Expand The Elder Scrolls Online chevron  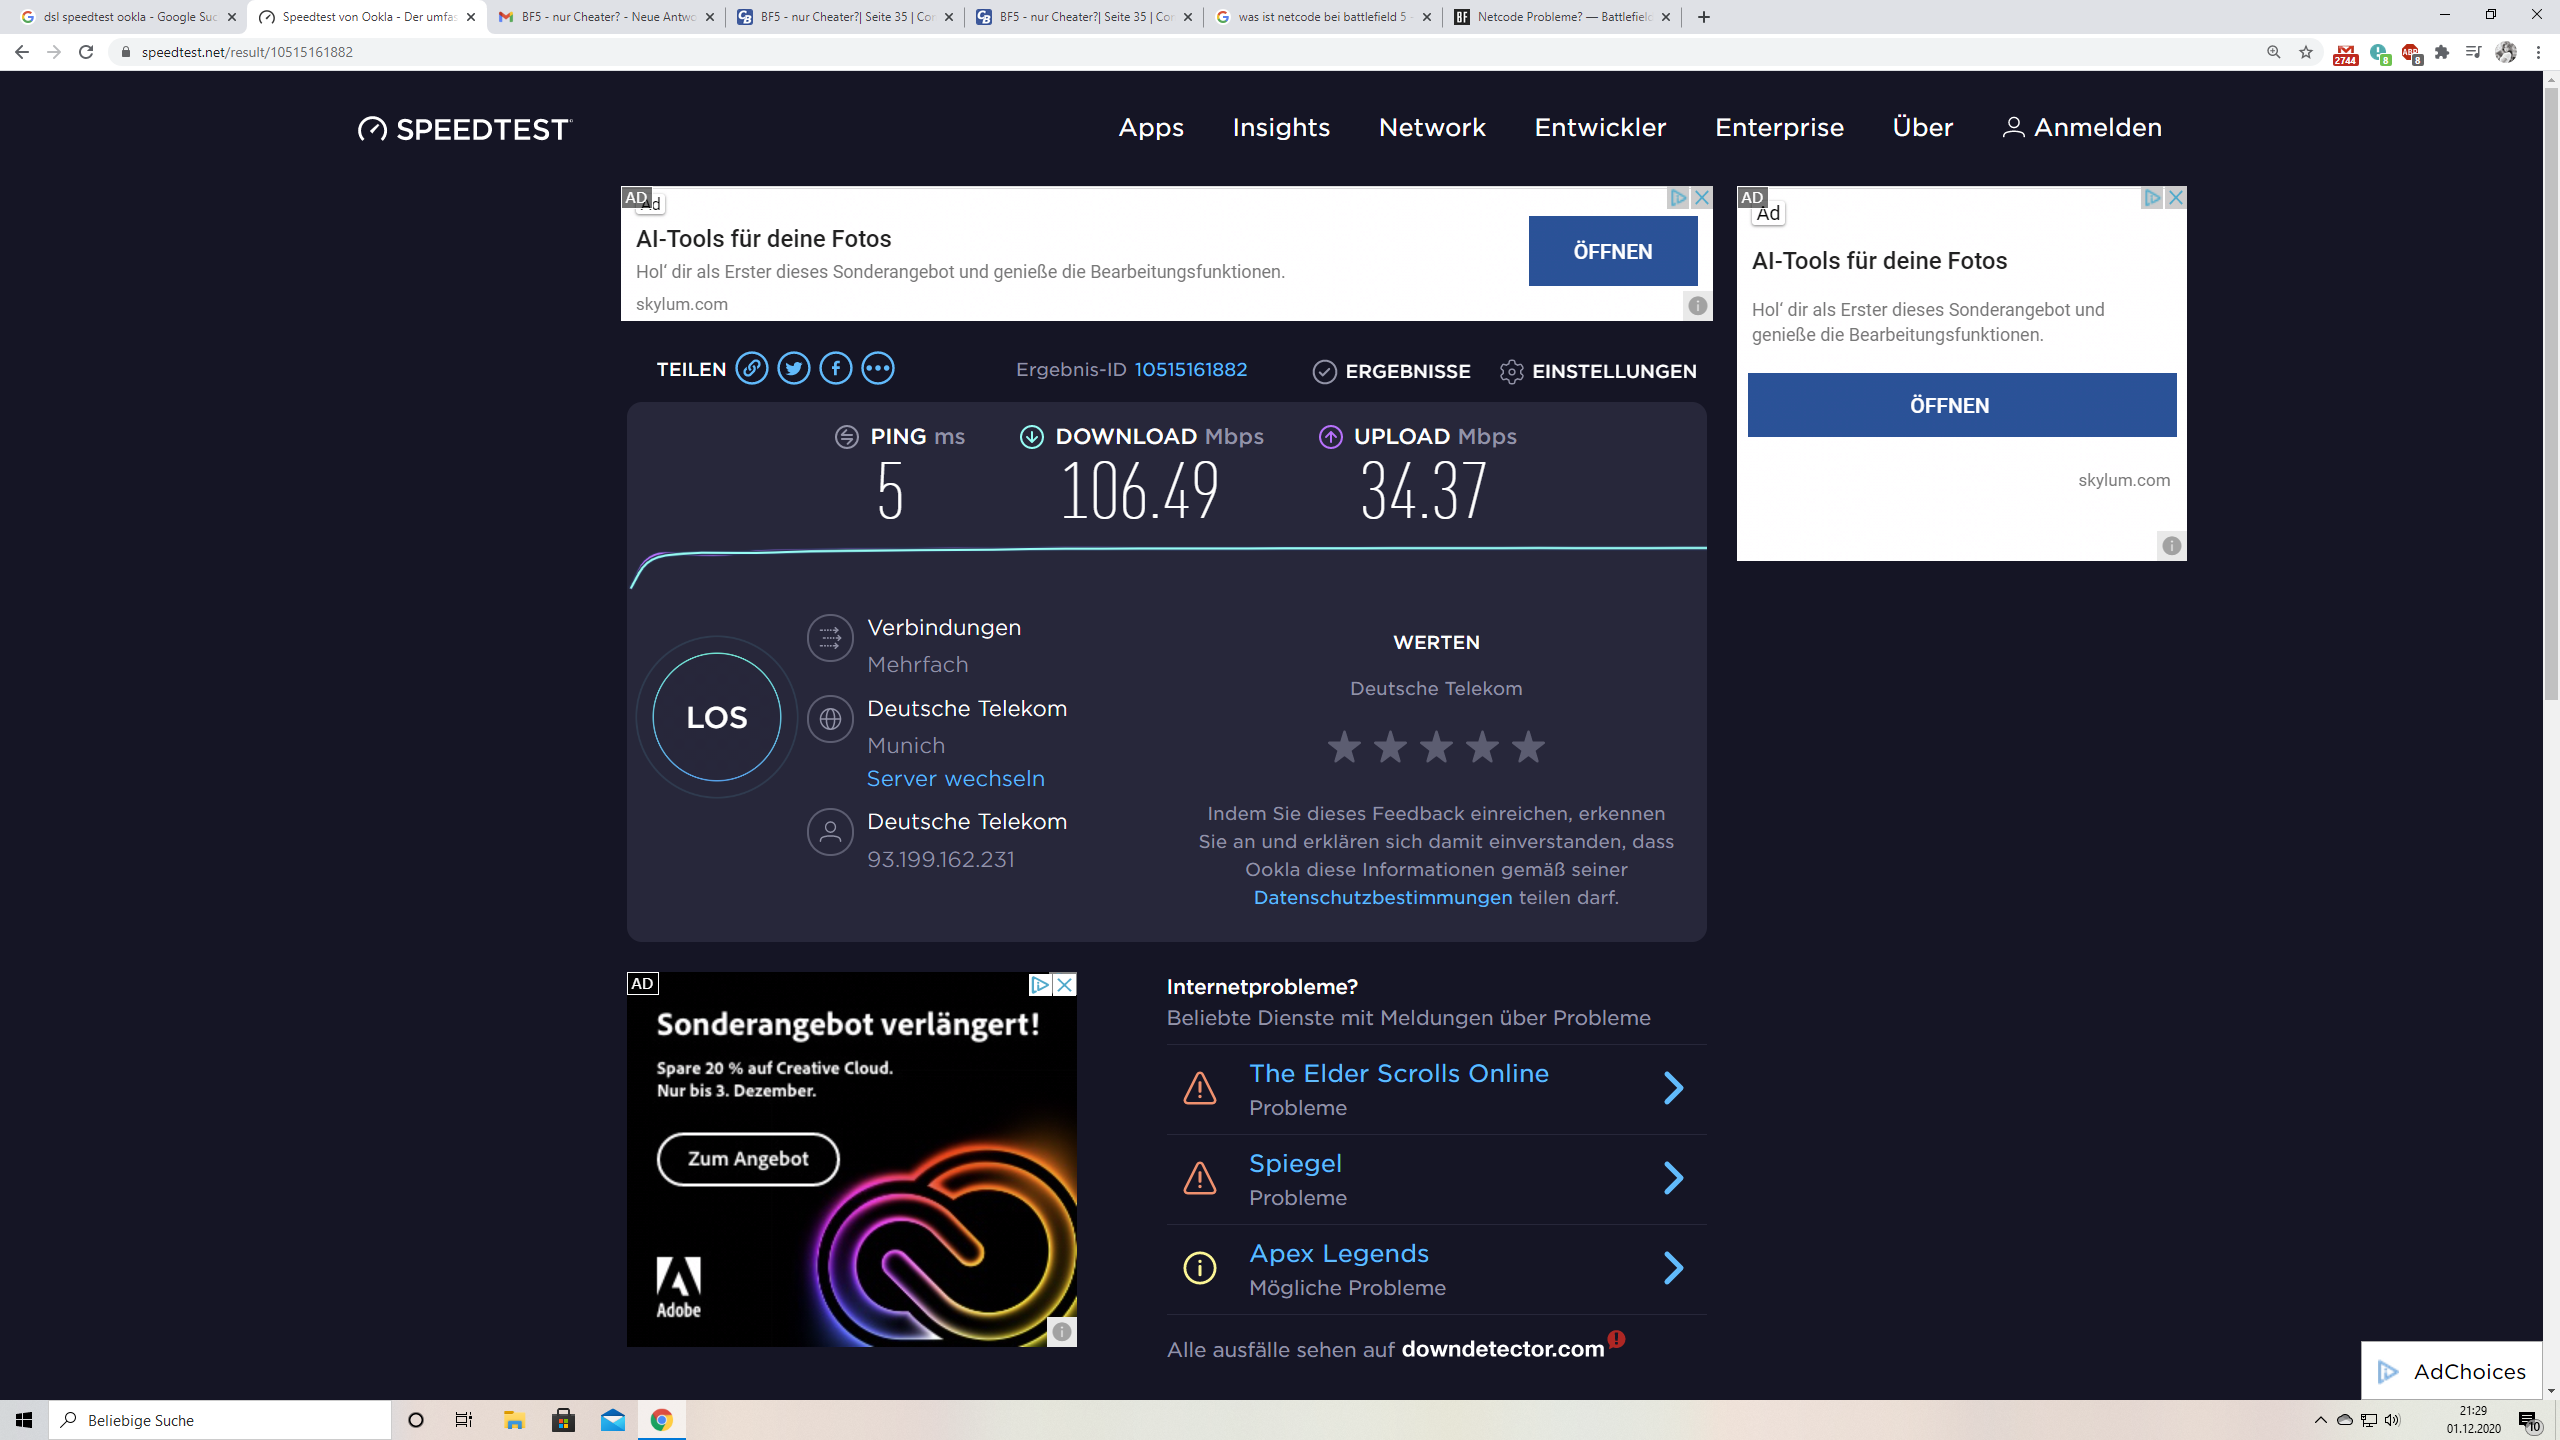pyautogui.click(x=1673, y=1088)
